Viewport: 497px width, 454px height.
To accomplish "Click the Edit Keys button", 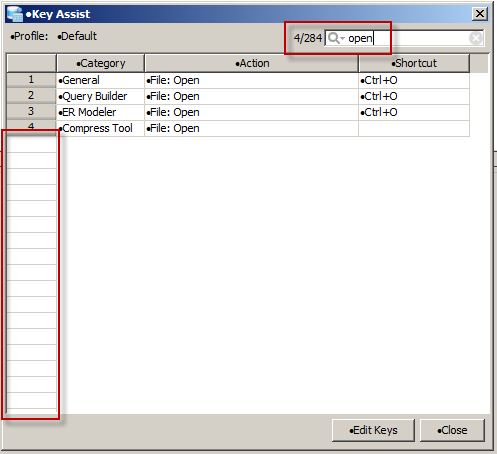I will click(x=373, y=430).
